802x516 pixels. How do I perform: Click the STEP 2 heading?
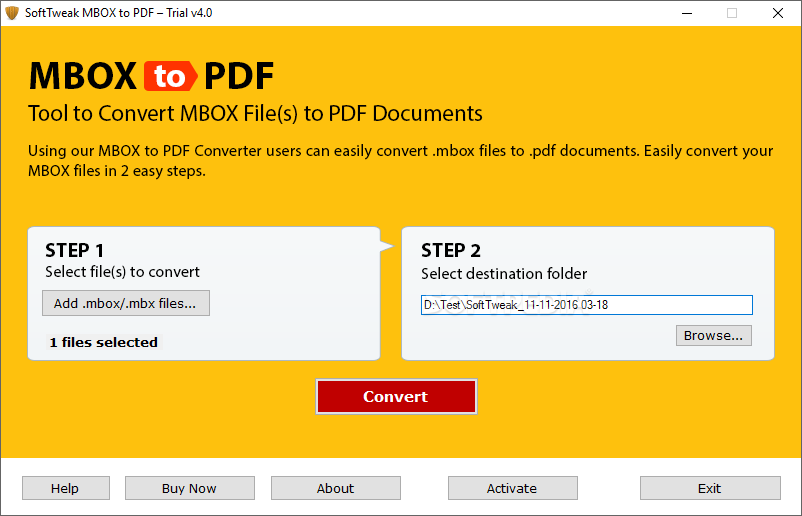[451, 251]
